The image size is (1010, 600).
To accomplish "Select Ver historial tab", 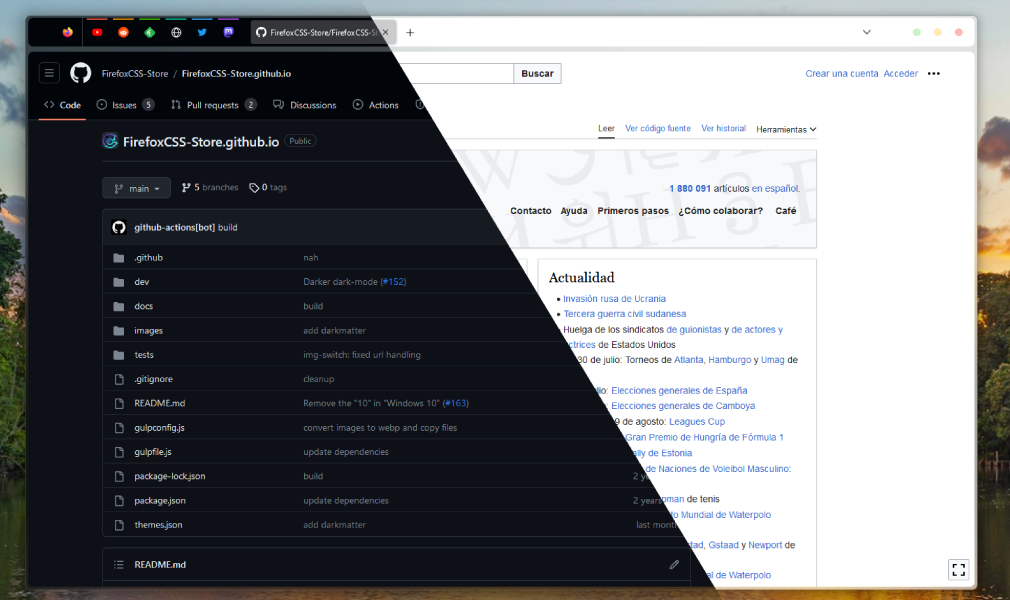I will point(723,128).
